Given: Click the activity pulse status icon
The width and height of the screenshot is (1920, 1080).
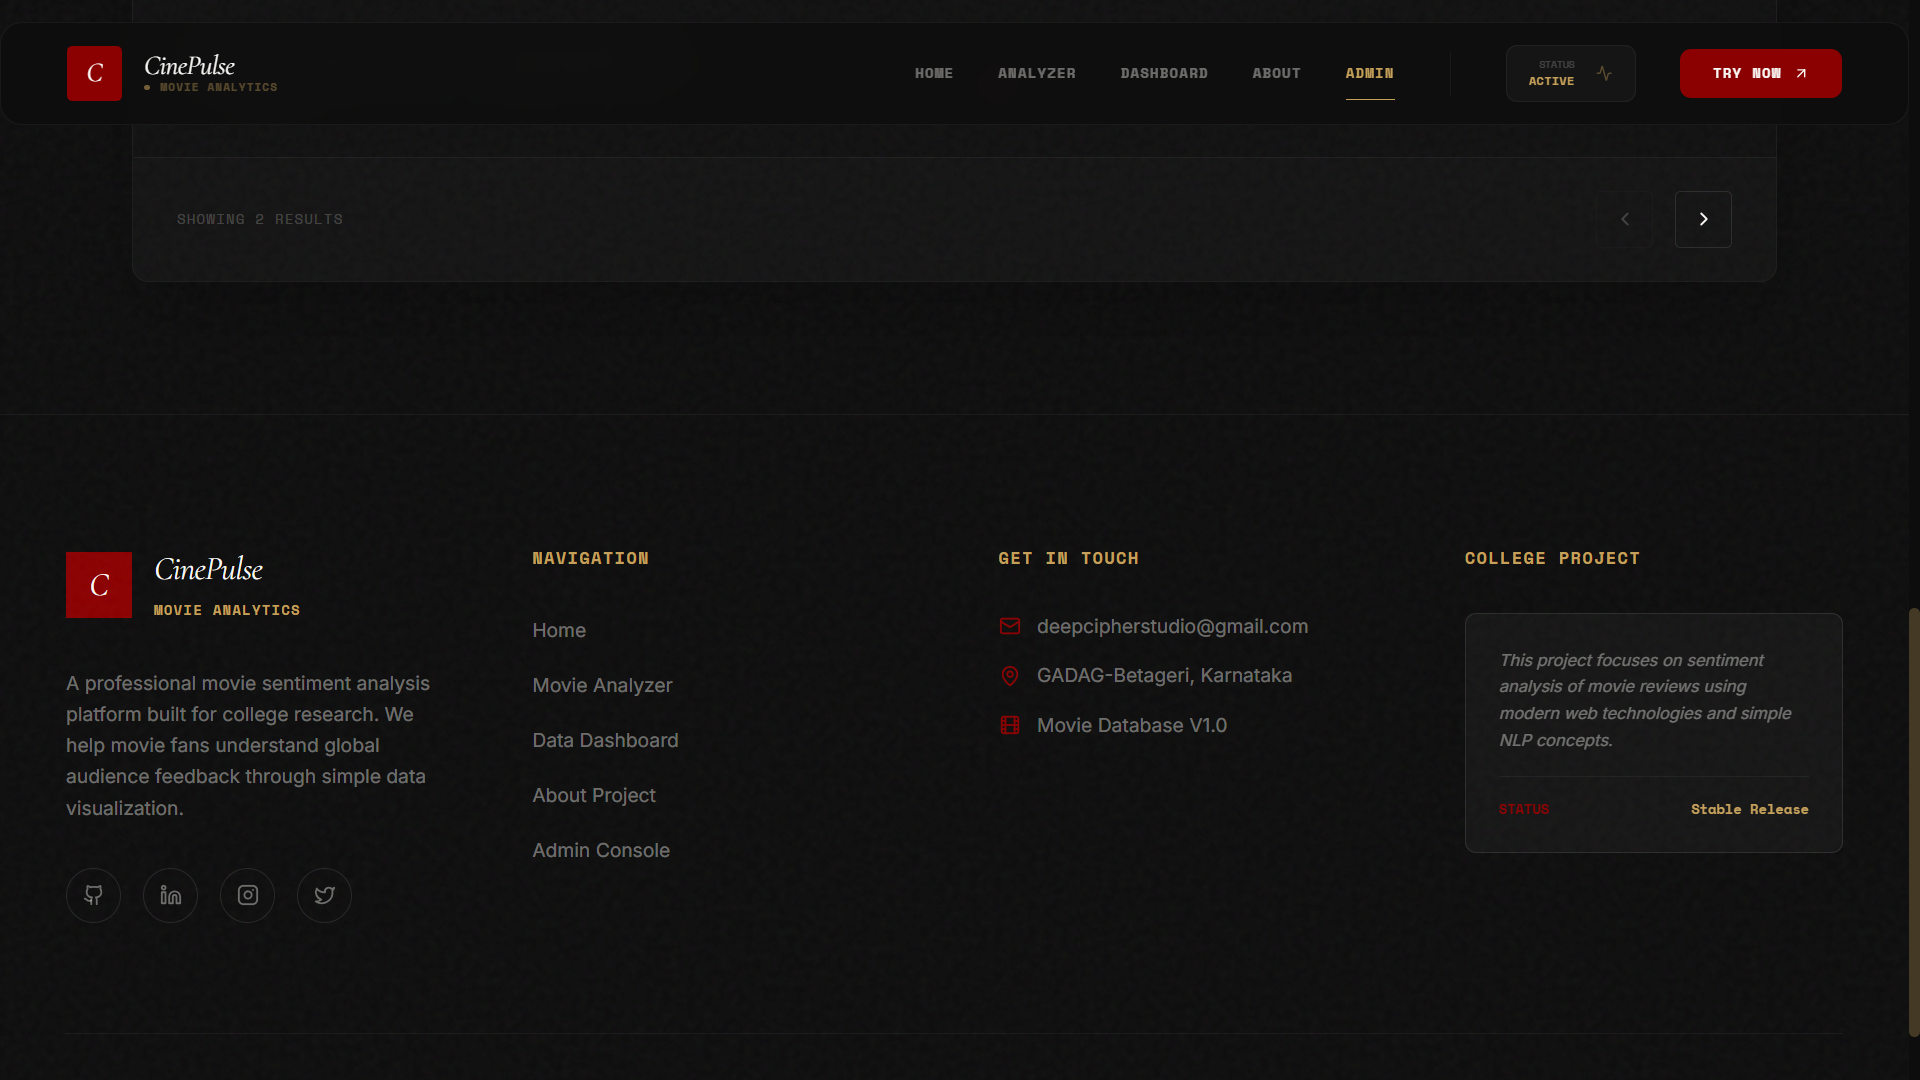Looking at the screenshot, I should pos(1604,73).
